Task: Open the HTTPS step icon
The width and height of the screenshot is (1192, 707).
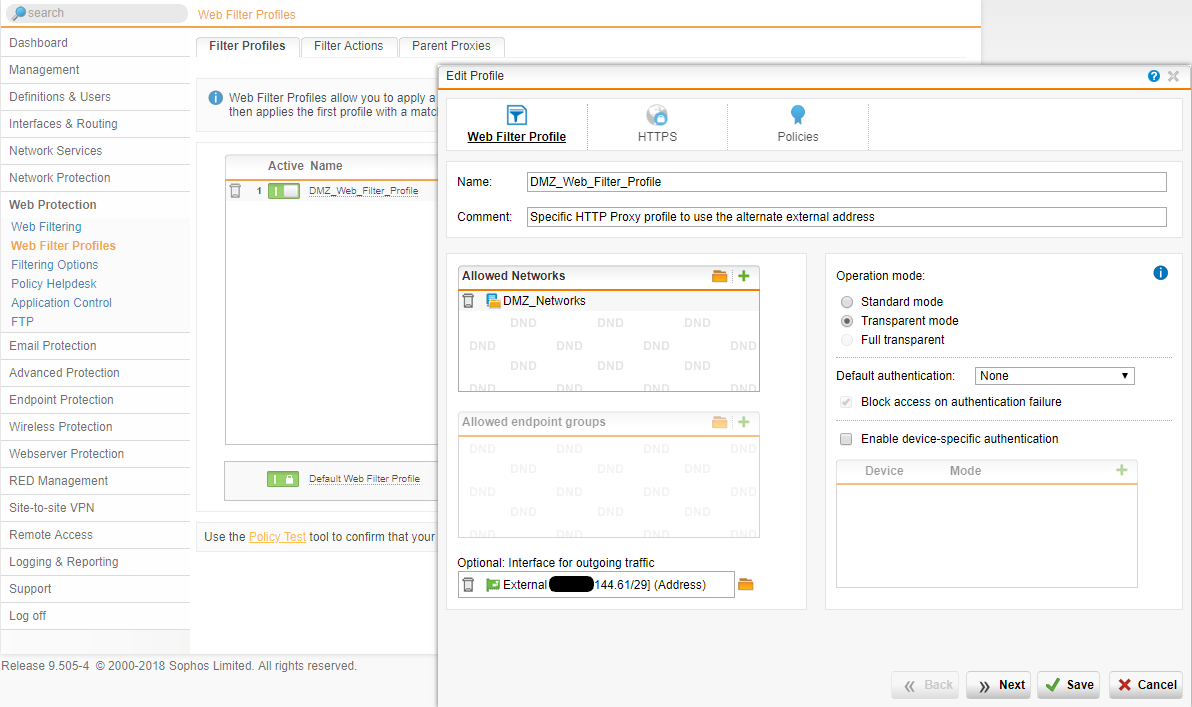Action: (x=657, y=115)
